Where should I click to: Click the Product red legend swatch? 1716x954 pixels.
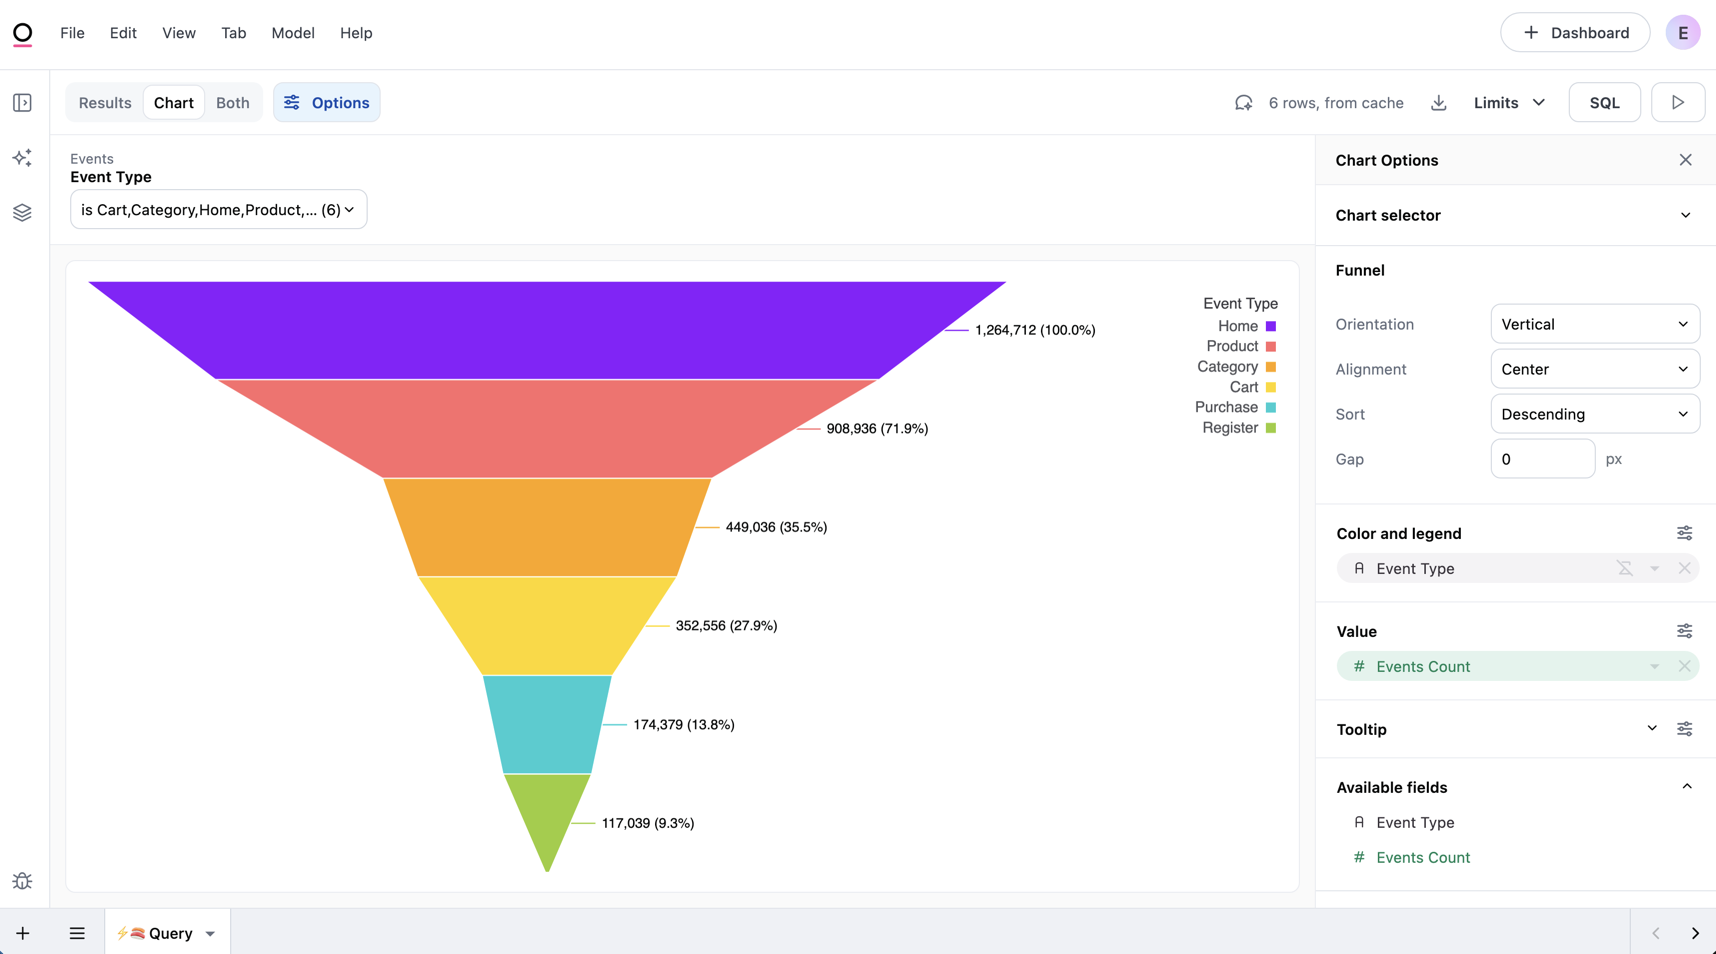(1271, 347)
